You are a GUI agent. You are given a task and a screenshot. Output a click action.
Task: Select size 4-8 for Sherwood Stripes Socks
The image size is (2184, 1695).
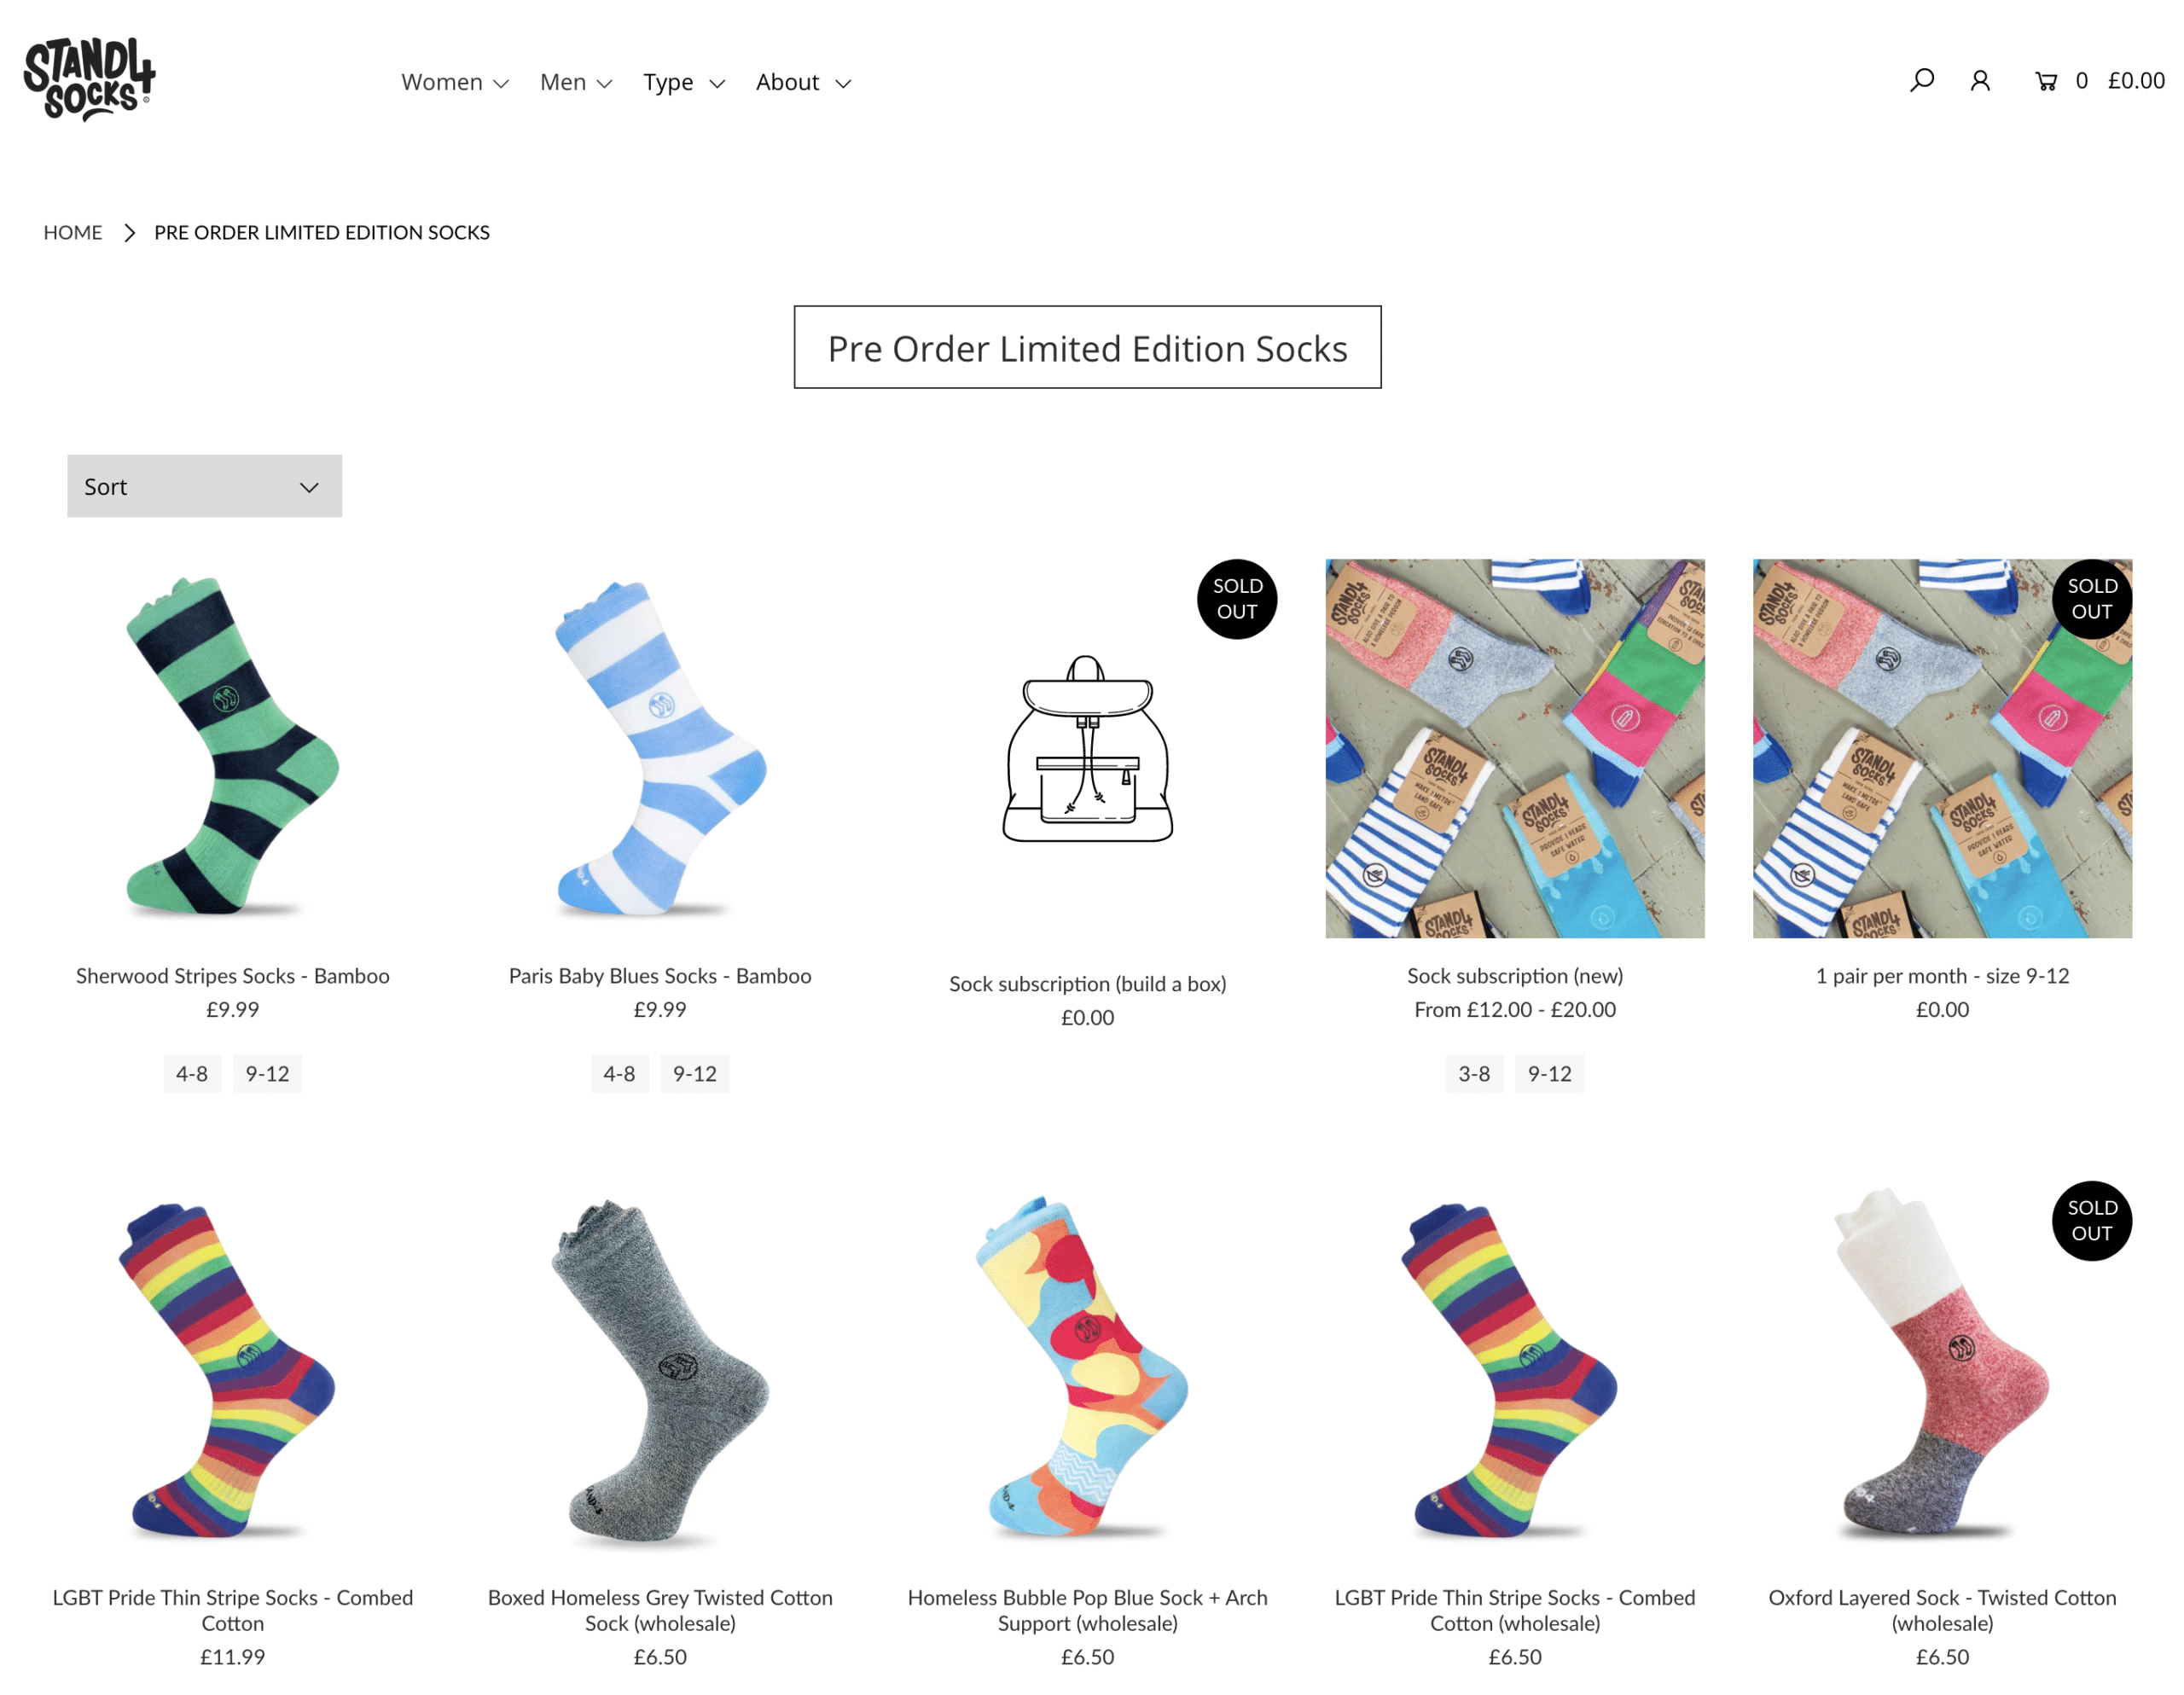[191, 1074]
